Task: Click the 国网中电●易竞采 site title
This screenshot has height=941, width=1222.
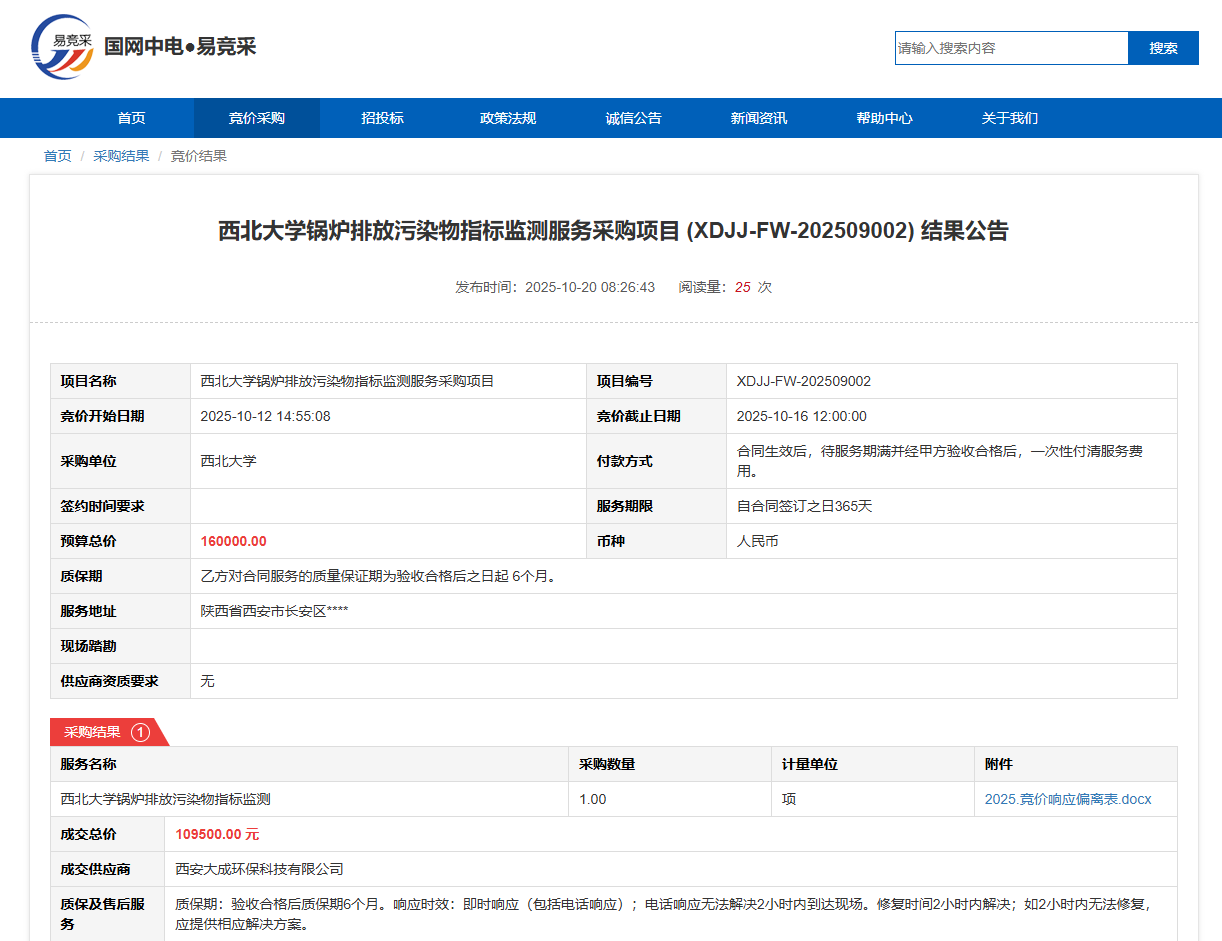Action: coord(180,47)
